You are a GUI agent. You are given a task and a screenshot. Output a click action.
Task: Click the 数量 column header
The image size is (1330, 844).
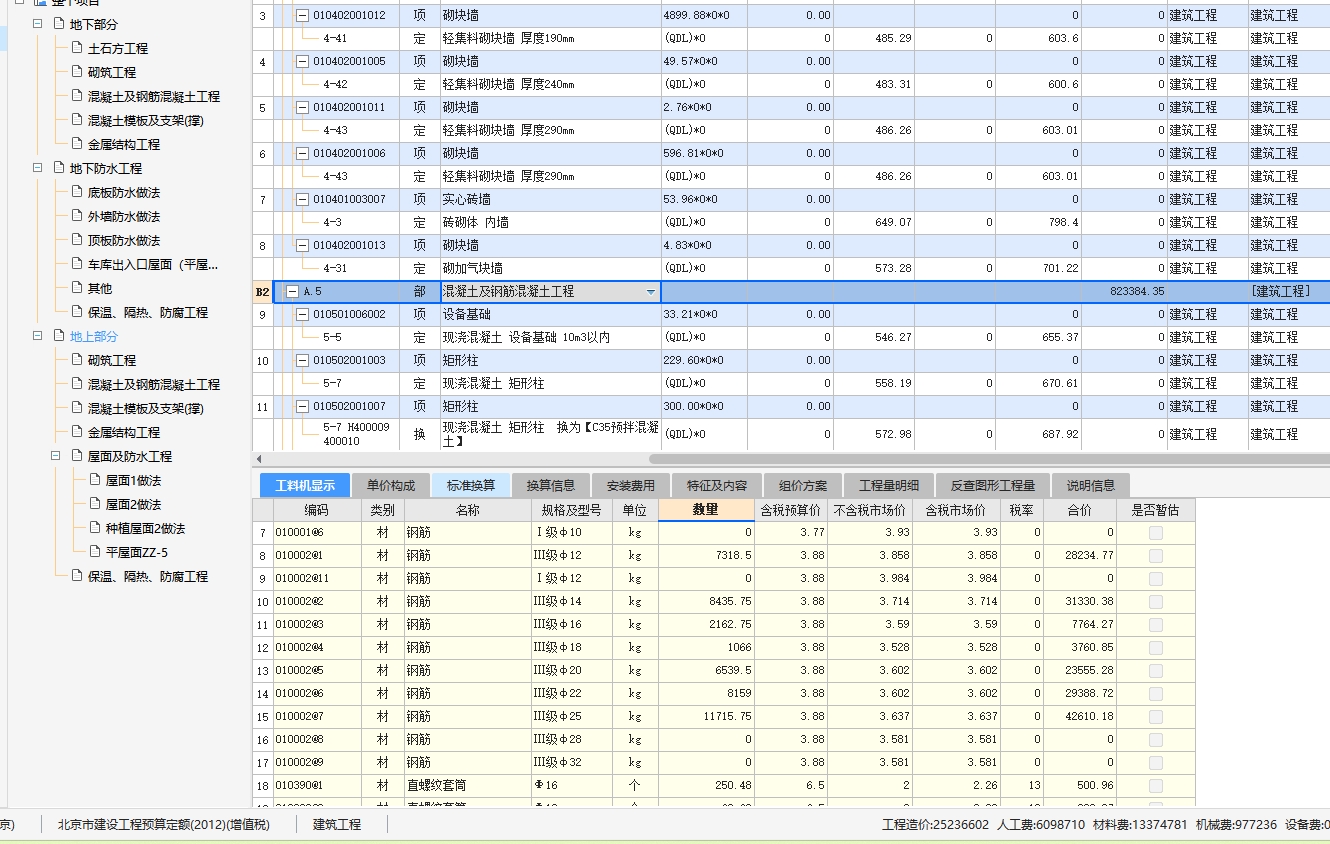706,510
